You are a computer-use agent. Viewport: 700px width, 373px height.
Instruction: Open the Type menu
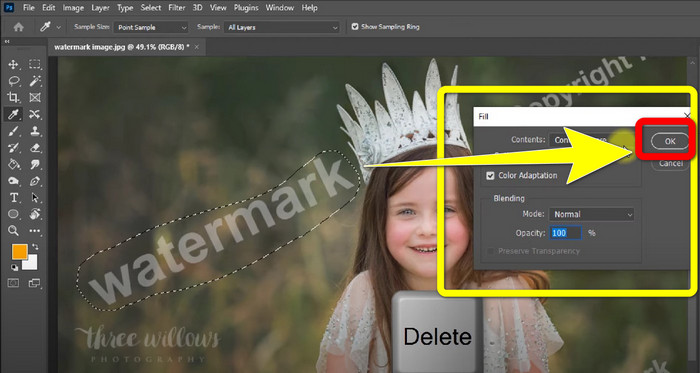tap(125, 8)
